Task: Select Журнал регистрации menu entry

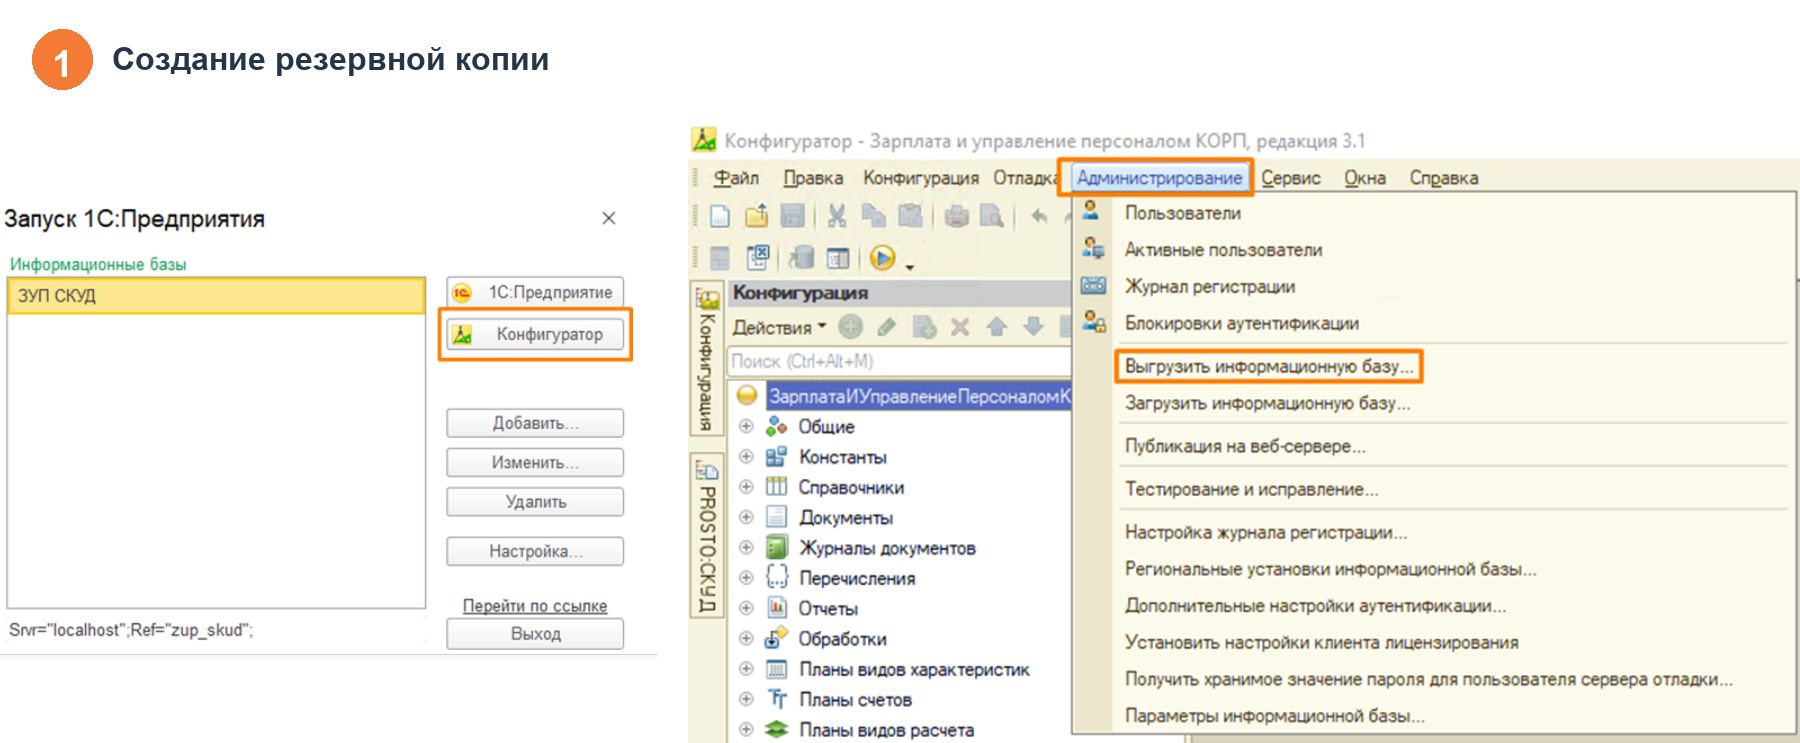Action: [1210, 286]
